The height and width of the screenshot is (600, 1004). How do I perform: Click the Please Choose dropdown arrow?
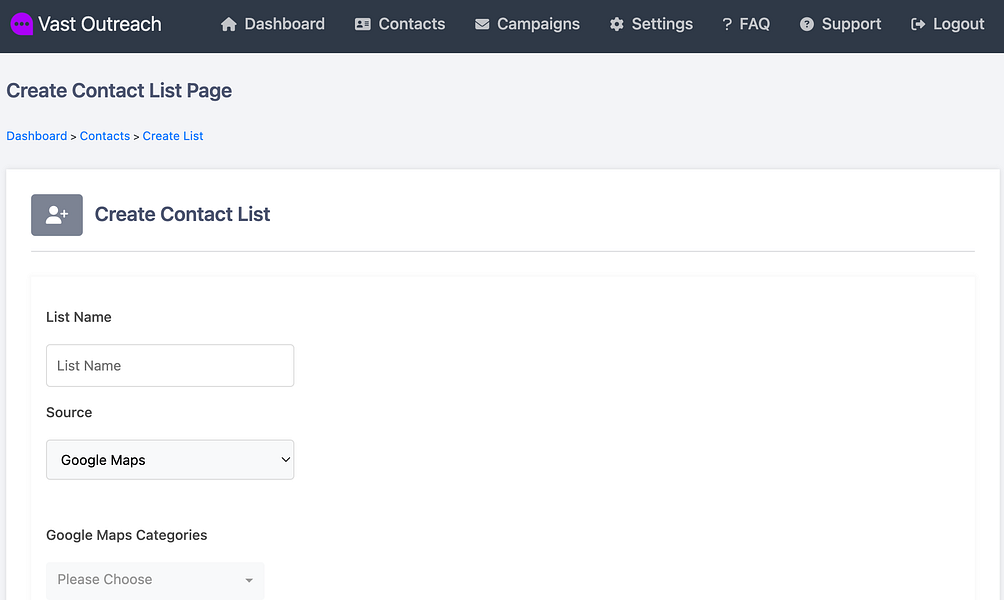(248, 580)
